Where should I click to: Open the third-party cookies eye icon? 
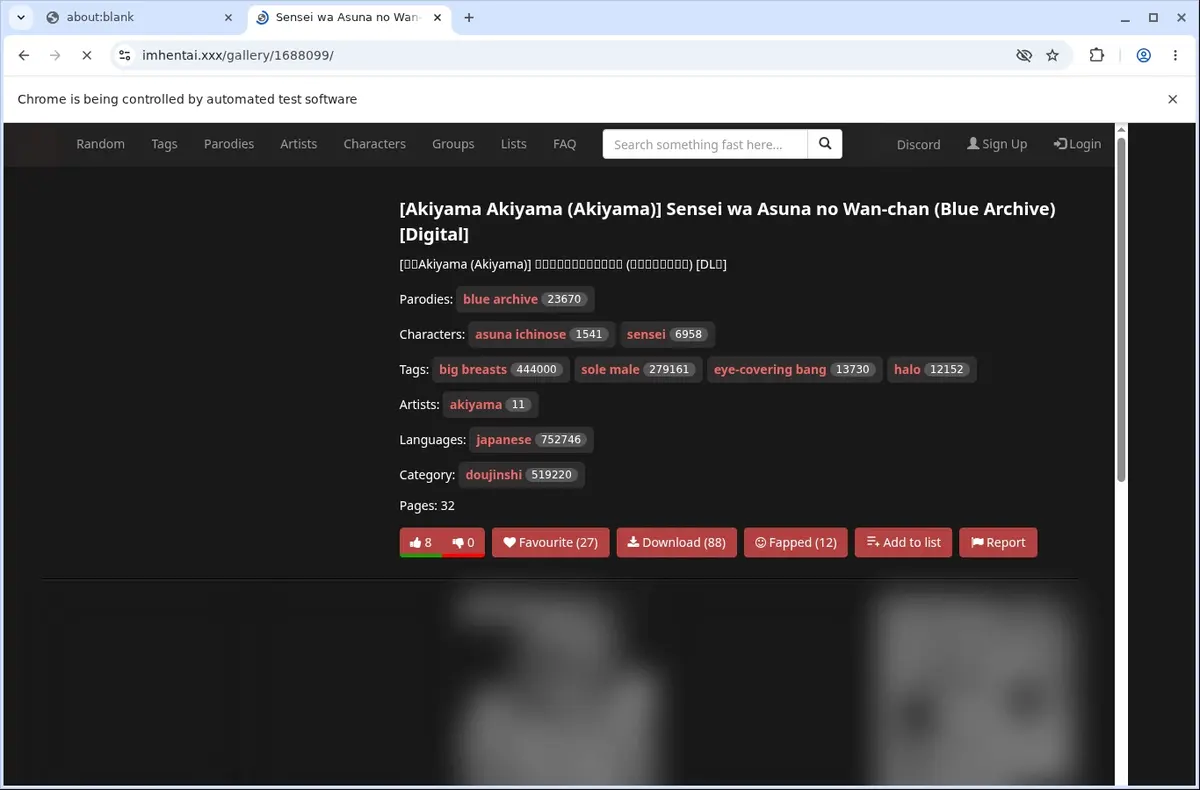1023,56
